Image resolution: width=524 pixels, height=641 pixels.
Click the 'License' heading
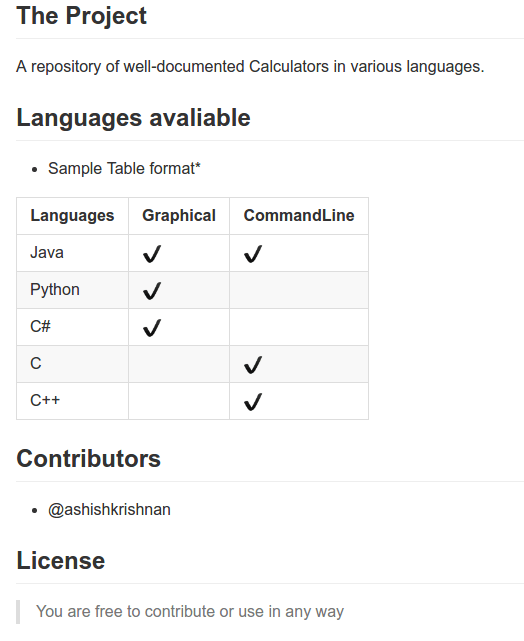coord(60,560)
